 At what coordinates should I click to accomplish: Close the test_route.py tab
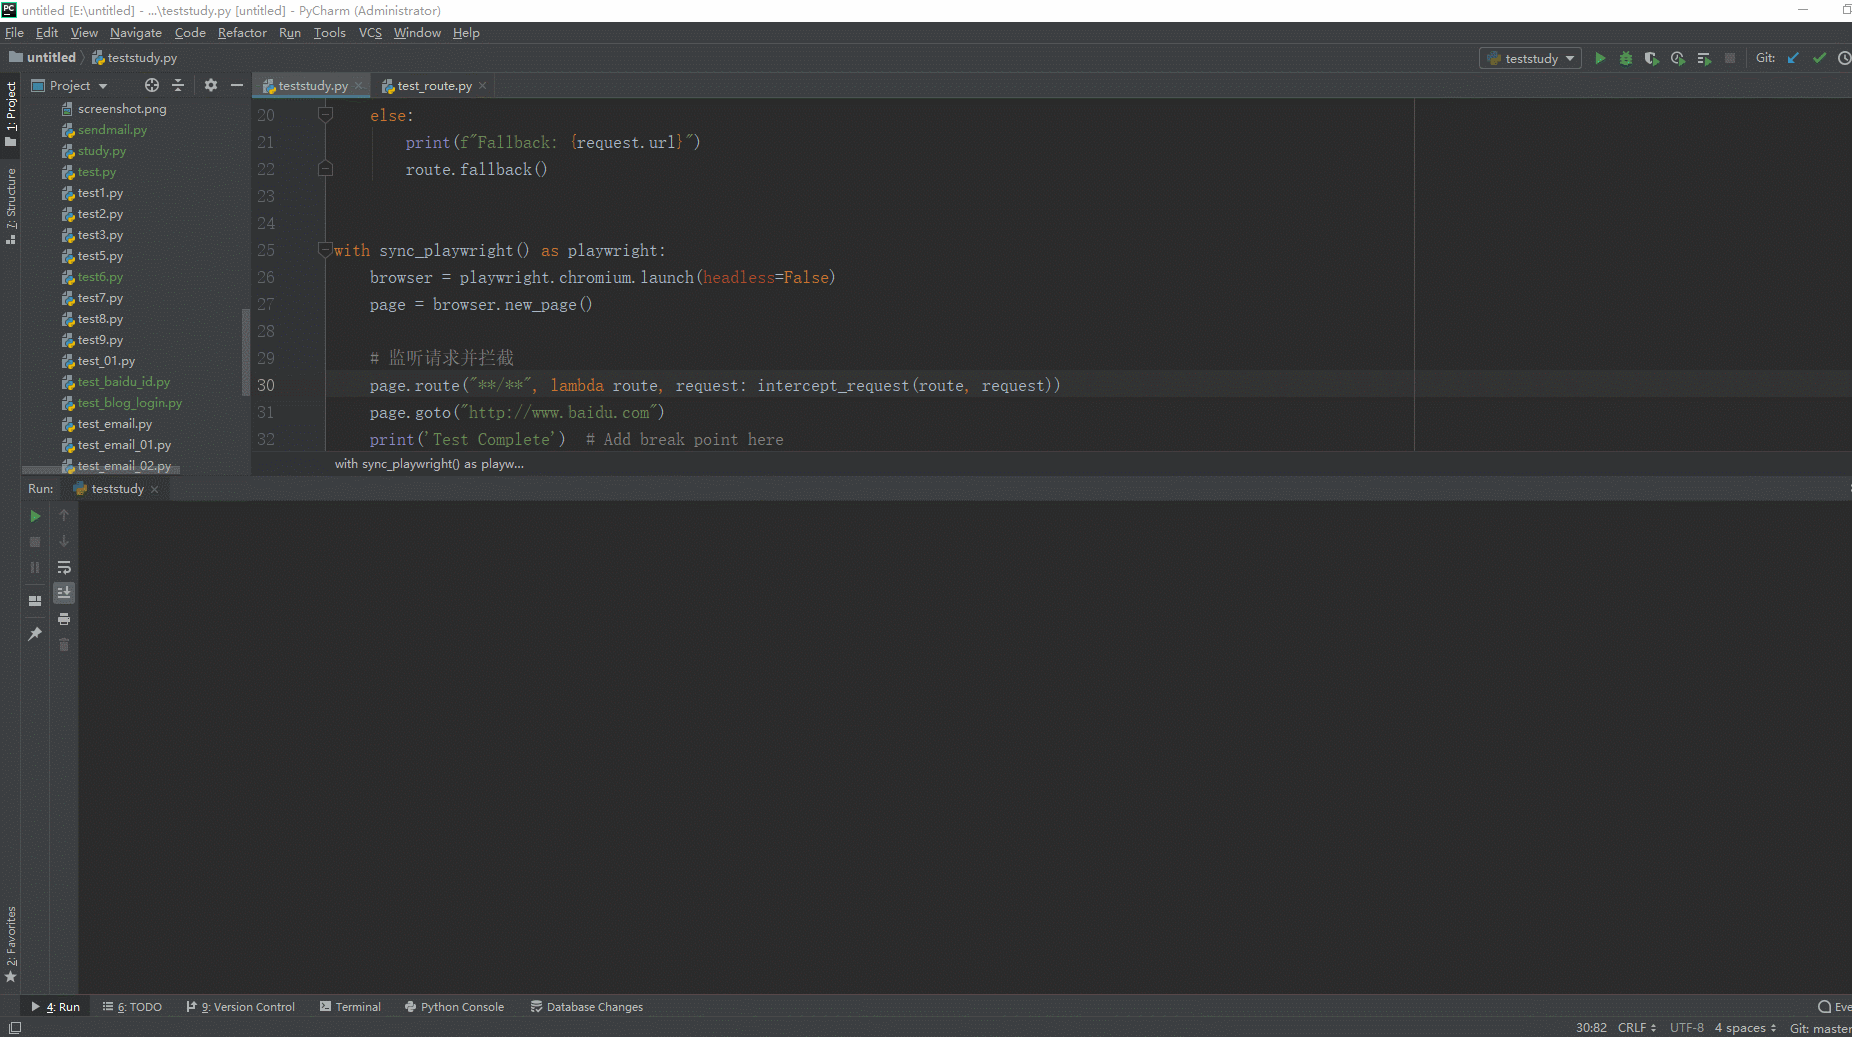[482, 86]
